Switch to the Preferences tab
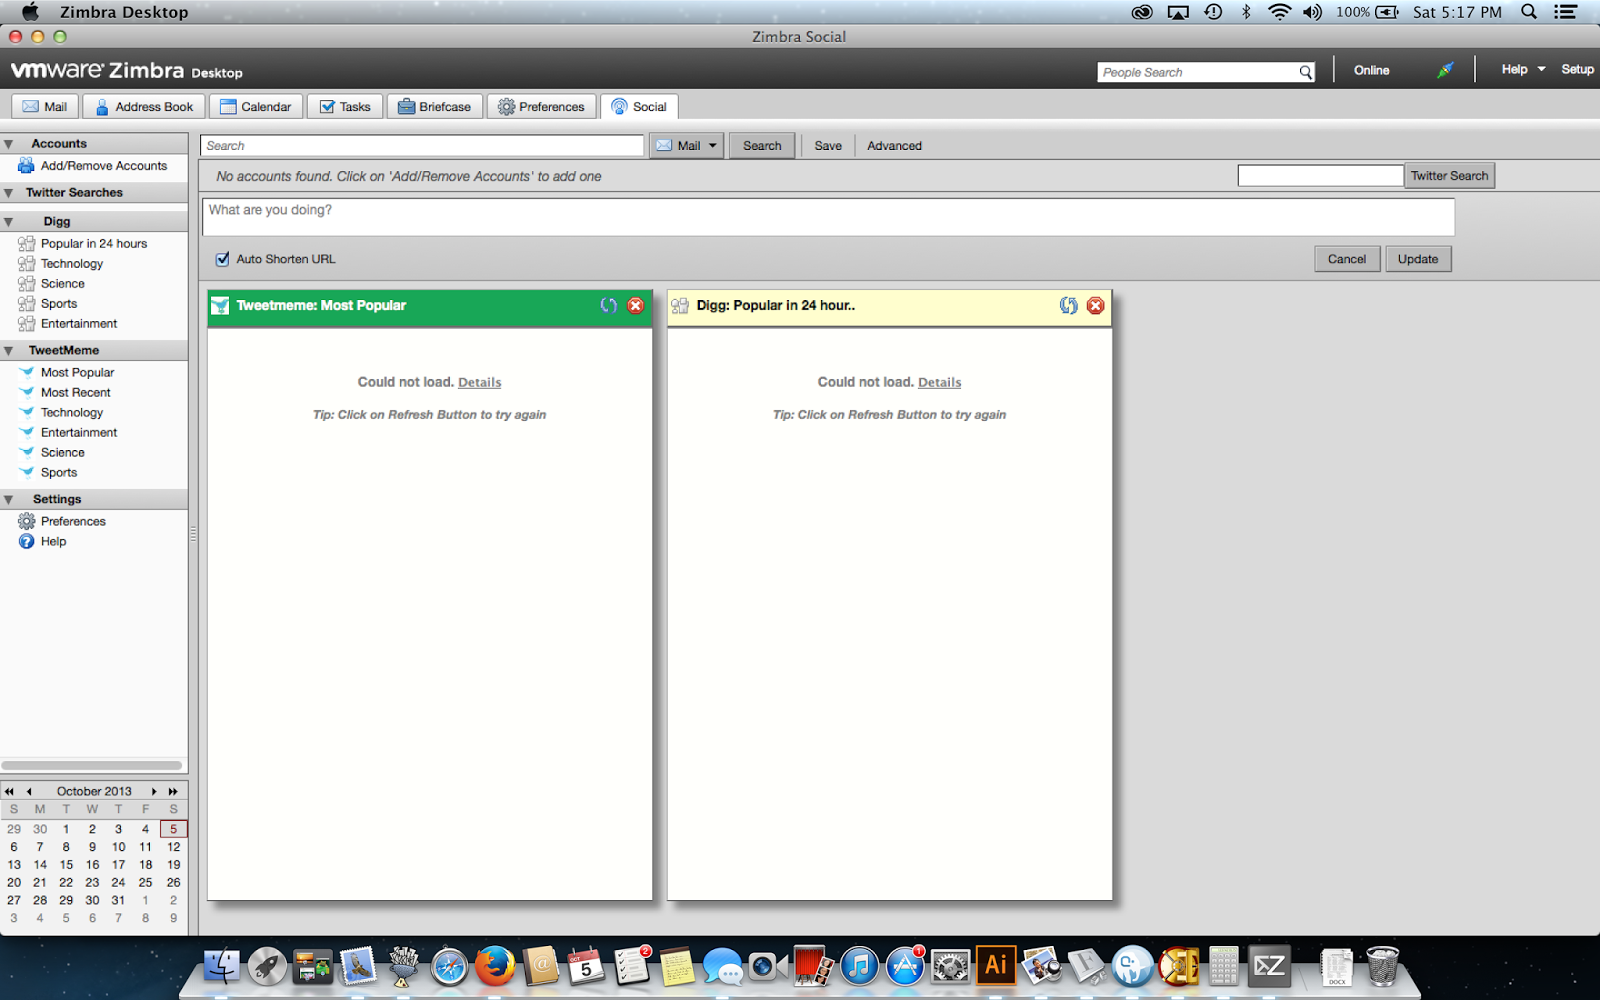 pos(541,107)
